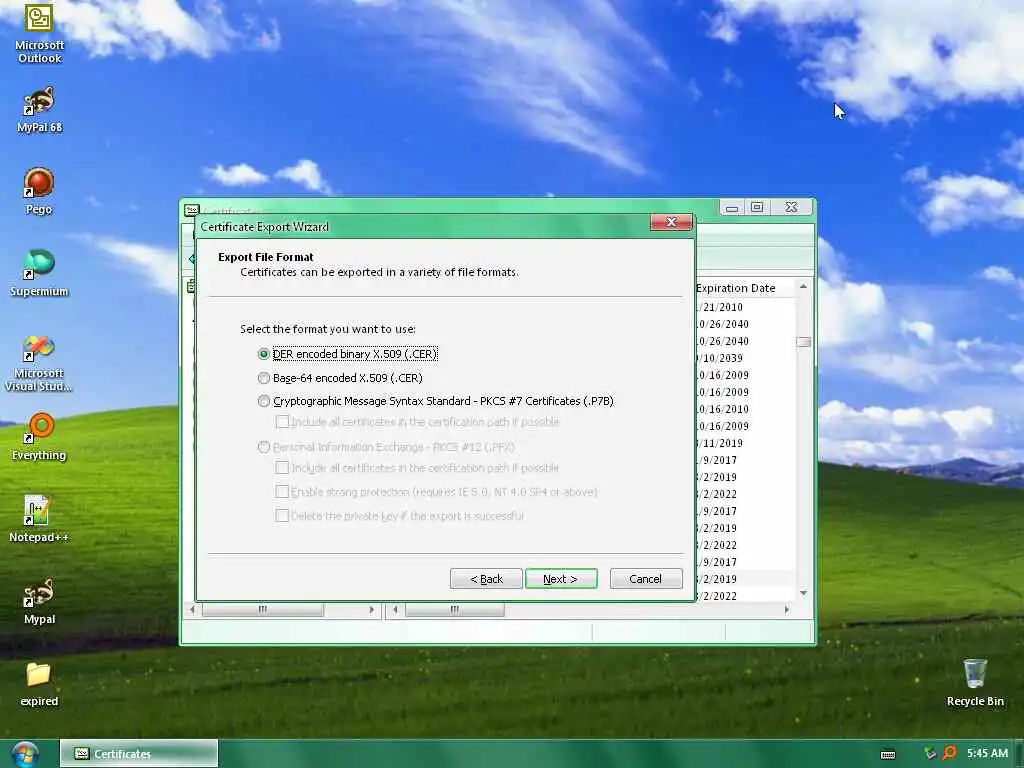Close the Certificate Export Wizard dialog
This screenshot has height=768, width=1024.
671,222
